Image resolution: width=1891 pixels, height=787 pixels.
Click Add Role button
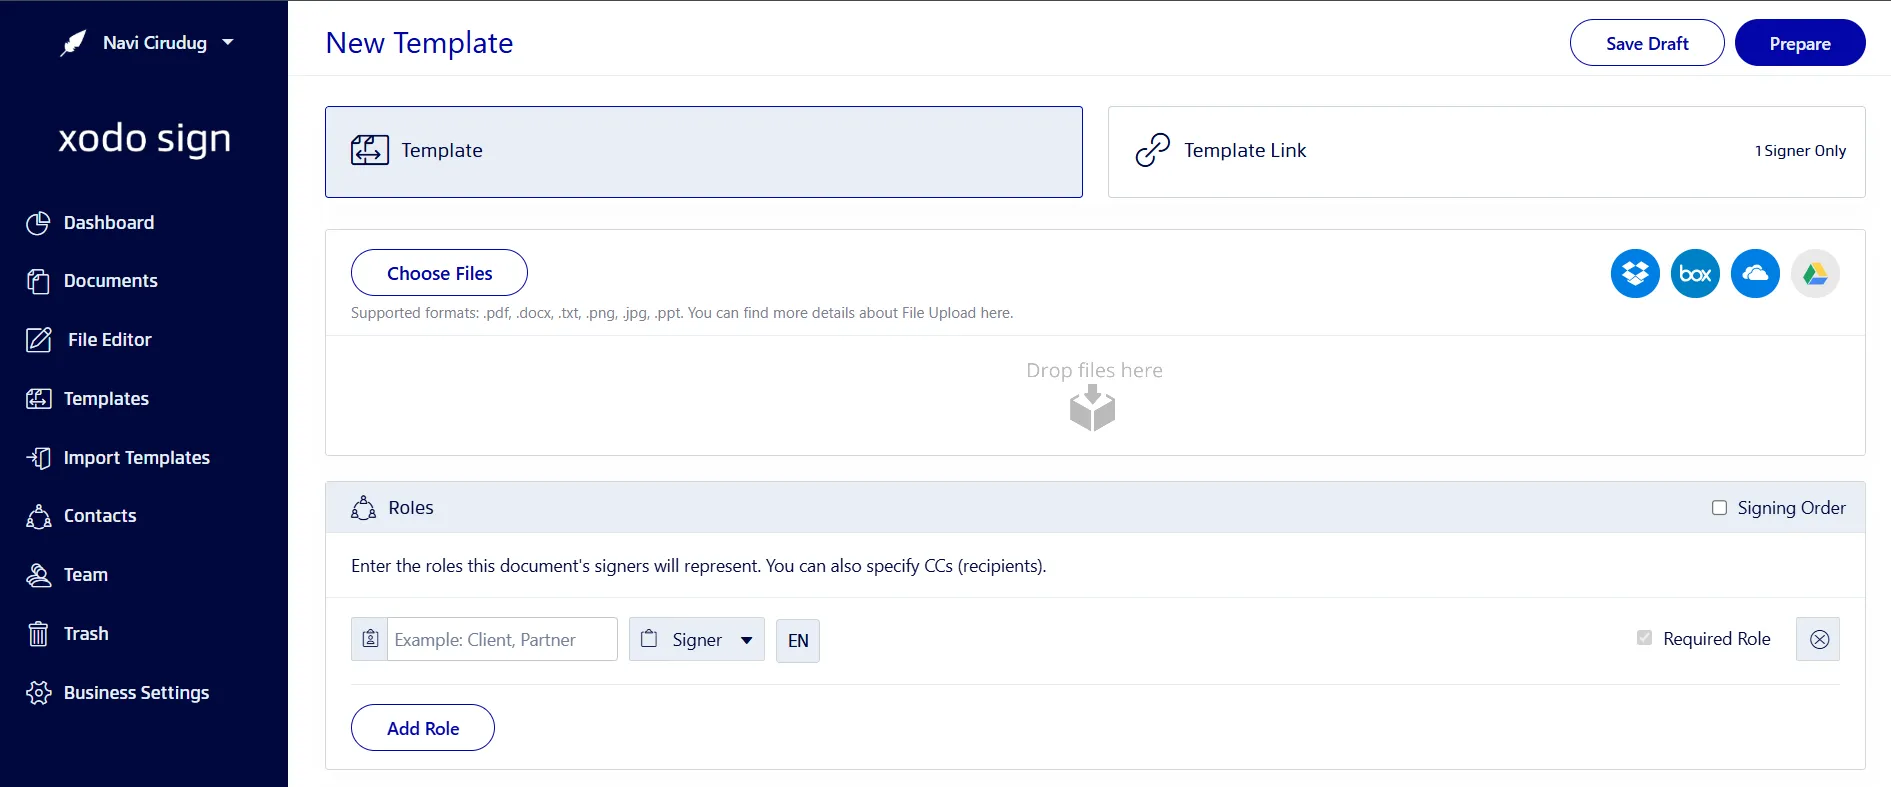pos(423,728)
